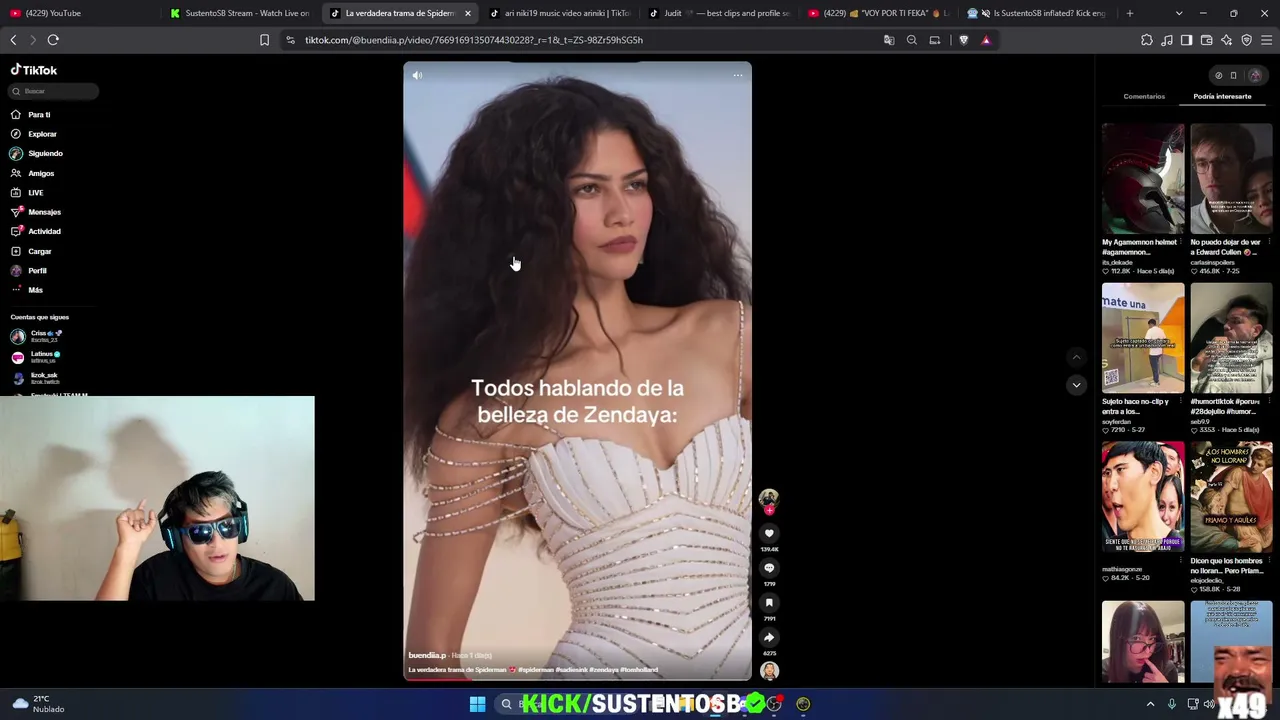The height and width of the screenshot is (720, 1280).
Task: Click the translate page icon
Action: tap(889, 40)
